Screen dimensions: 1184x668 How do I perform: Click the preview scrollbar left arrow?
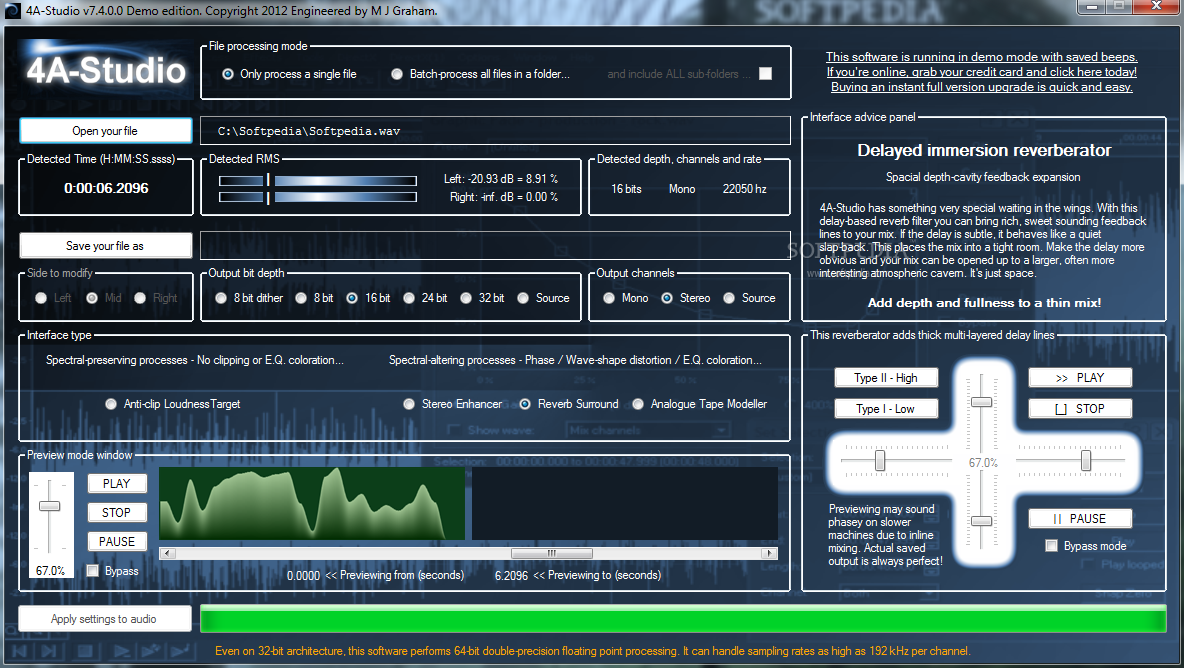pyautogui.click(x=167, y=553)
